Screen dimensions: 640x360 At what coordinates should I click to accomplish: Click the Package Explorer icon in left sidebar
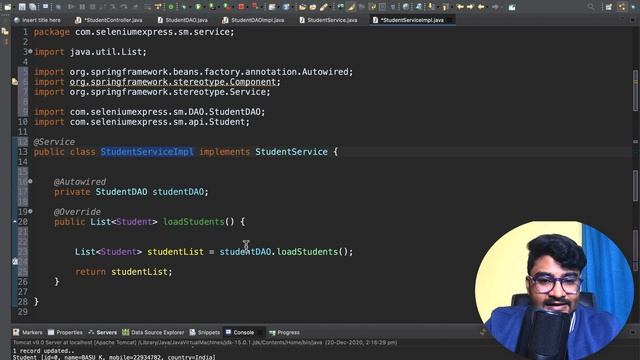[x=5, y=31]
